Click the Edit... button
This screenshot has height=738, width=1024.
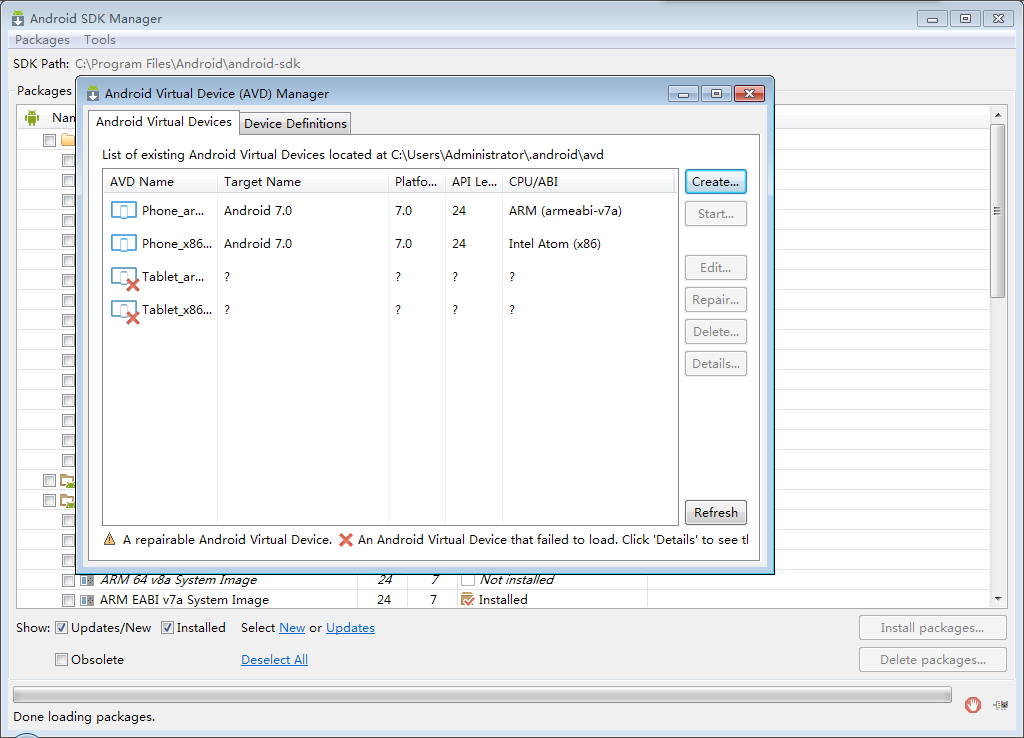pyautogui.click(x=716, y=268)
